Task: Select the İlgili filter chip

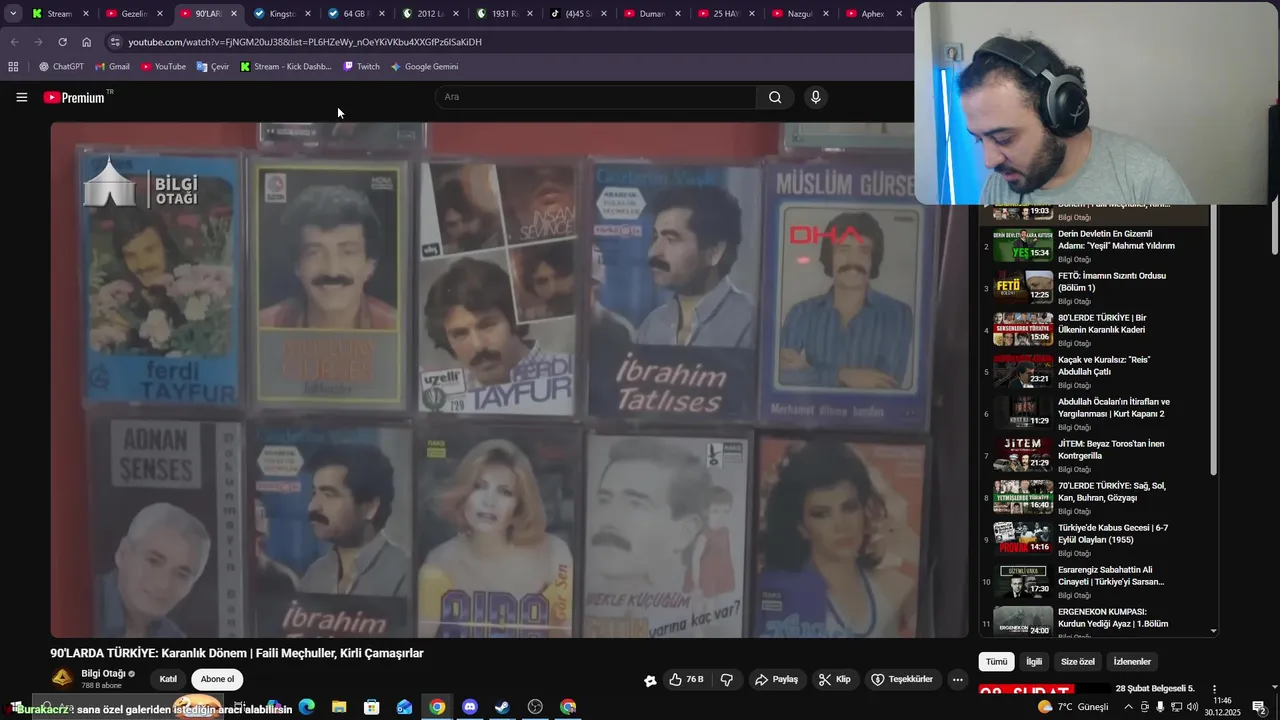Action: pyautogui.click(x=1034, y=661)
